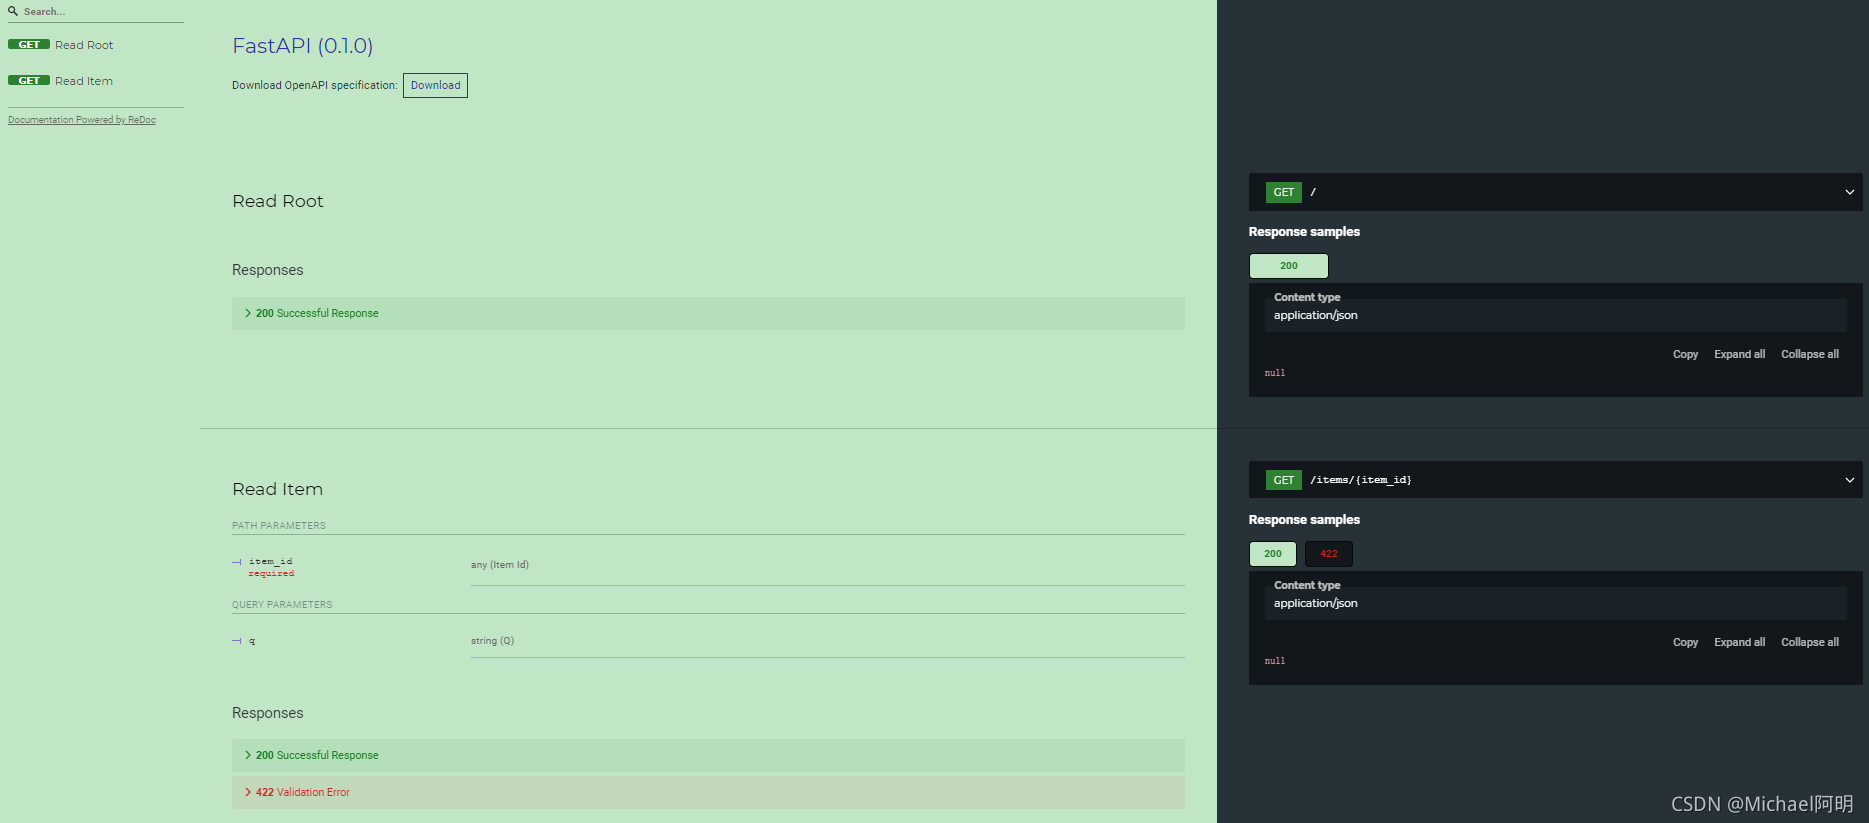Open Read Root in the sidebar menu

[x=84, y=45]
